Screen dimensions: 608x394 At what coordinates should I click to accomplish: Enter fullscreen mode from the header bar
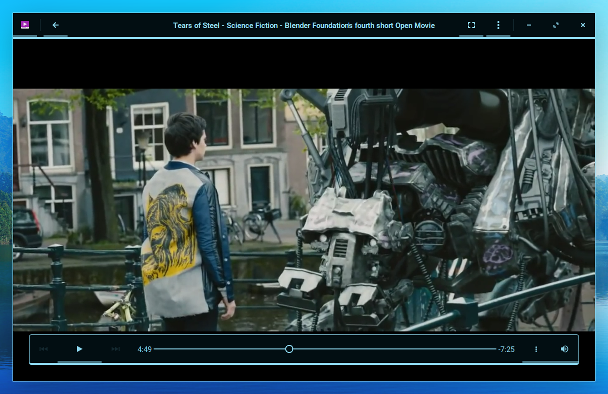(x=471, y=25)
